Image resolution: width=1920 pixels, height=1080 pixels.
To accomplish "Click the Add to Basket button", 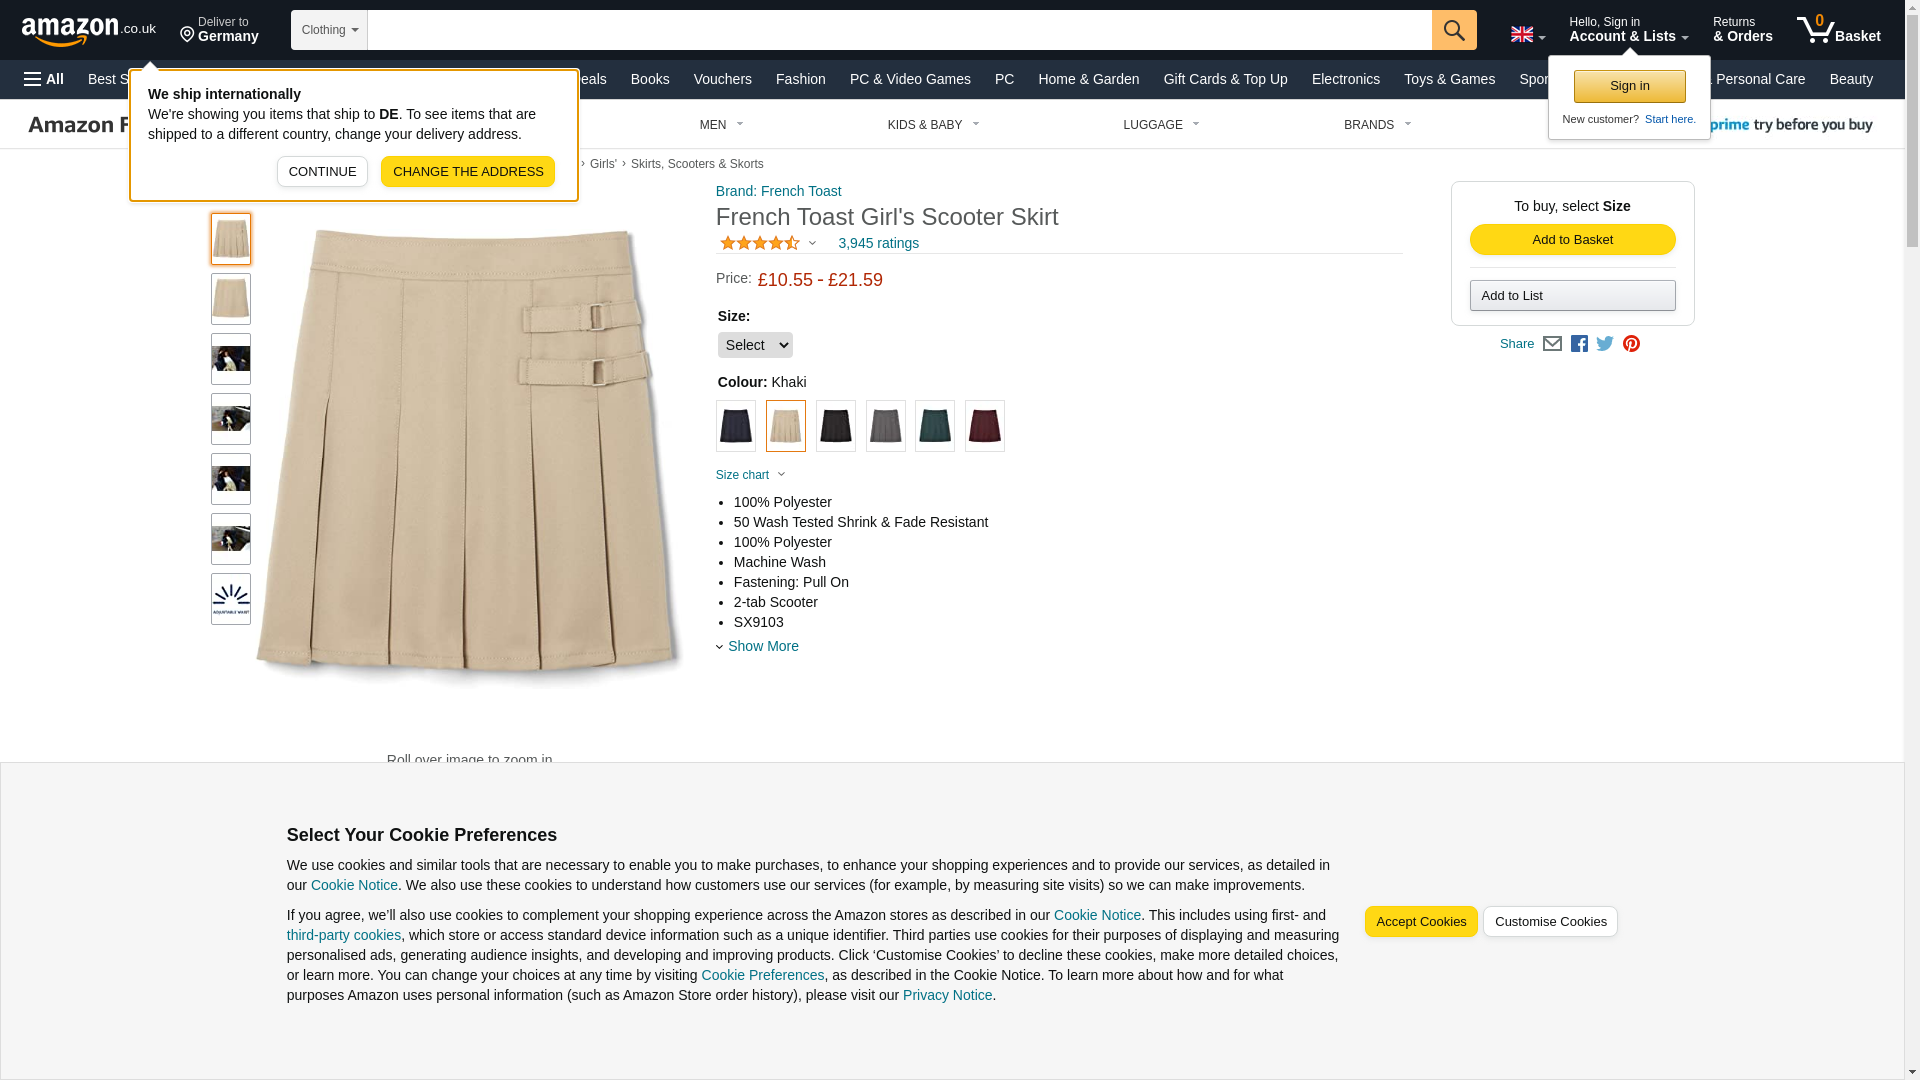I will coord(1572,240).
